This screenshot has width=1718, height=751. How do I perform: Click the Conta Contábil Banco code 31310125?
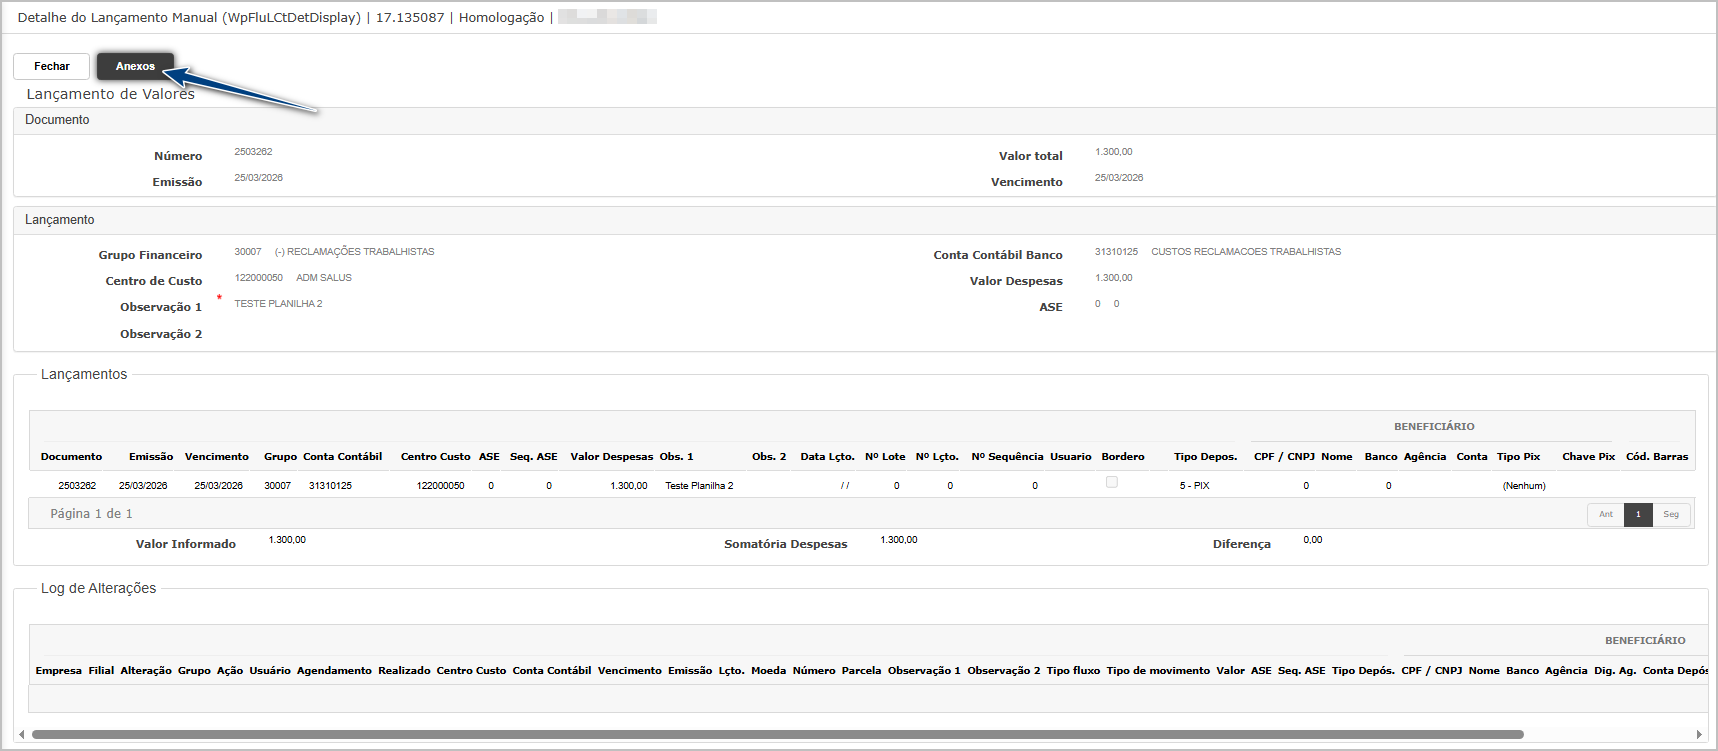(1116, 252)
